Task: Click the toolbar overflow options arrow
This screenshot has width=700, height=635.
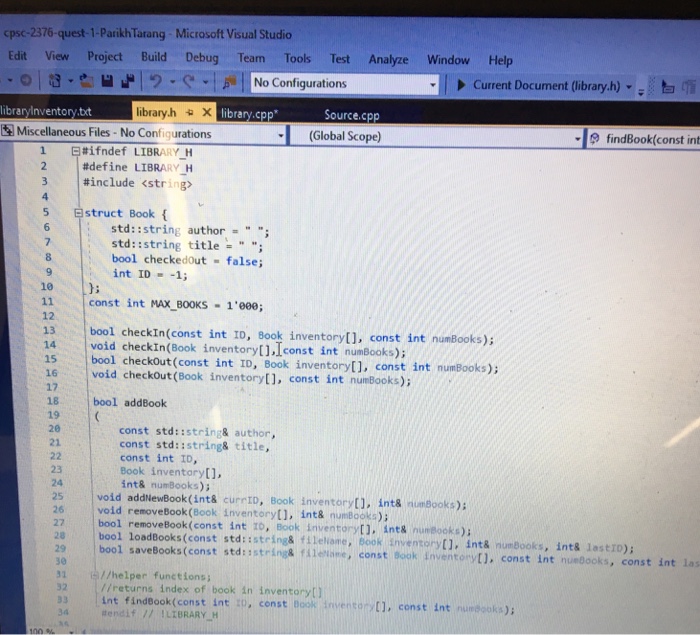Action: (x=641, y=92)
